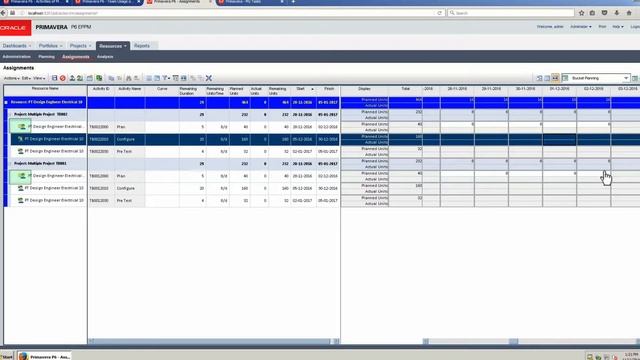Viewport: 640px width, 360px height.
Task: Select the Assignments subtab
Action: (76, 57)
